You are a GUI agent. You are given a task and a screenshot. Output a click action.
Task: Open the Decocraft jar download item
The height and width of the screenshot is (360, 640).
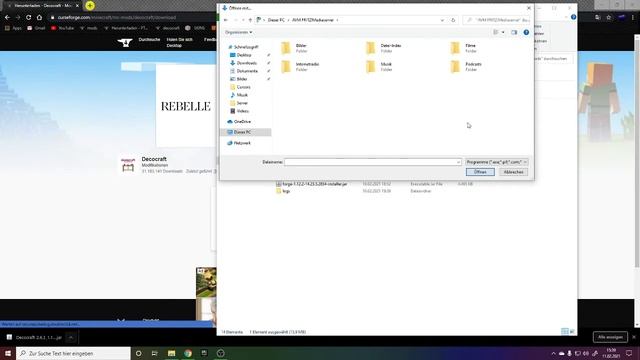(x=34, y=338)
